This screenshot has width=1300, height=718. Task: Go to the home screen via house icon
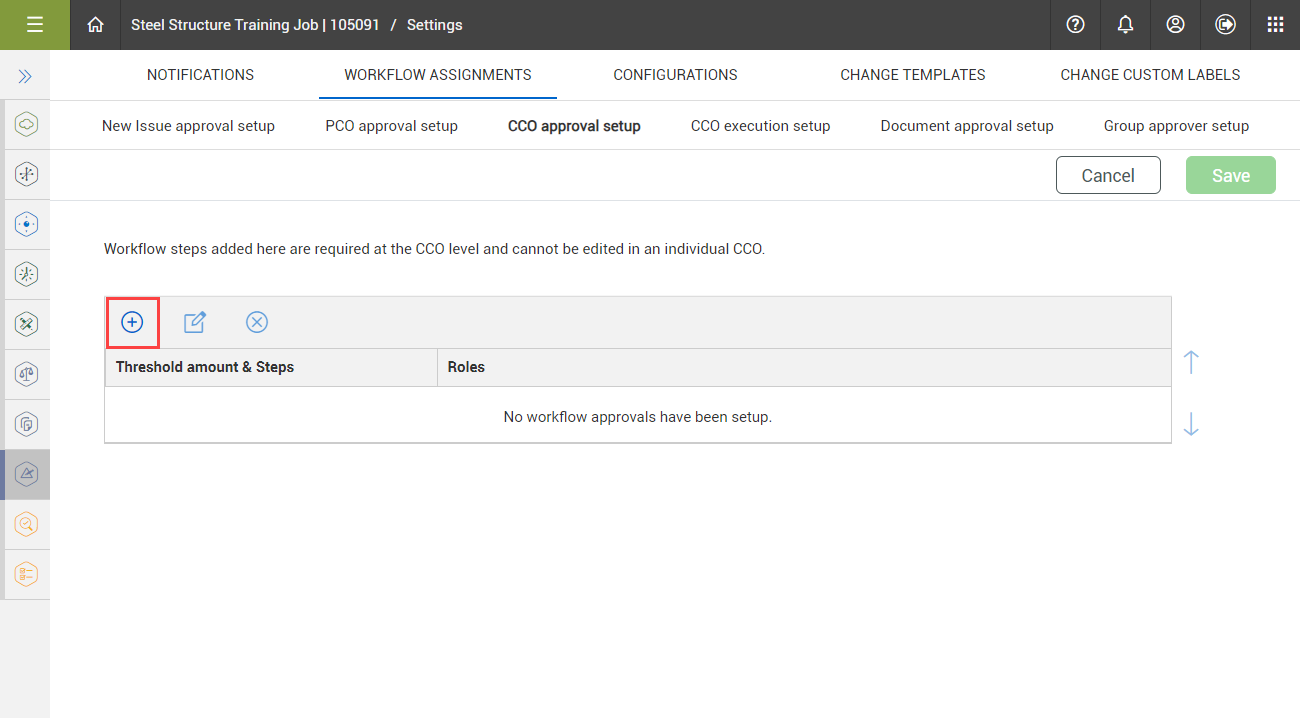click(x=95, y=24)
